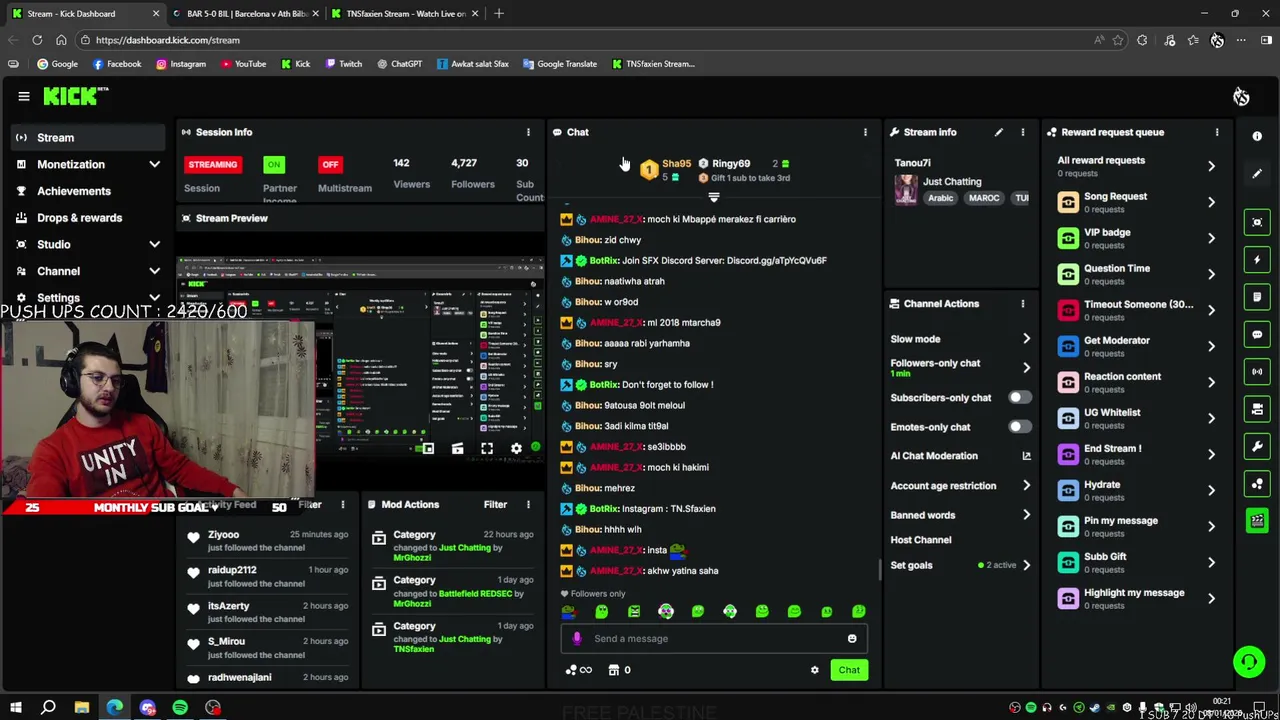Expand All reward requests arrow
Image resolution: width=1280 pixels, height=720 pixels.
1211,166
